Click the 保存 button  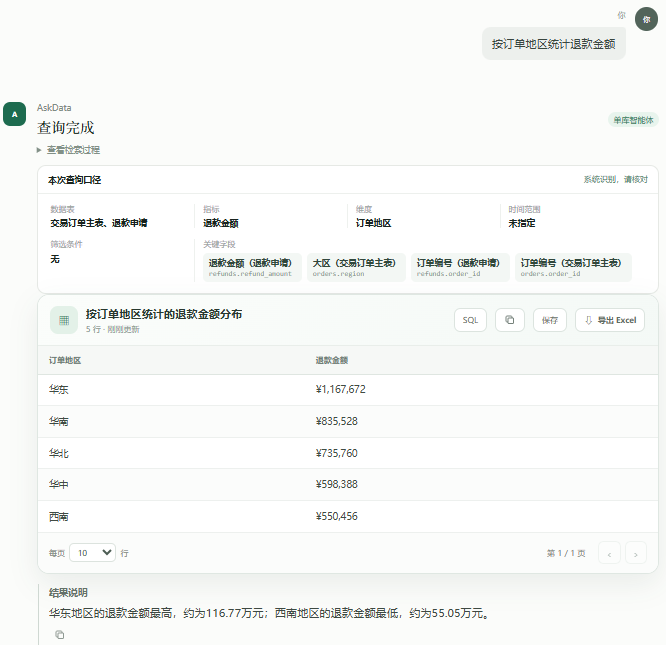click(550, 320)
